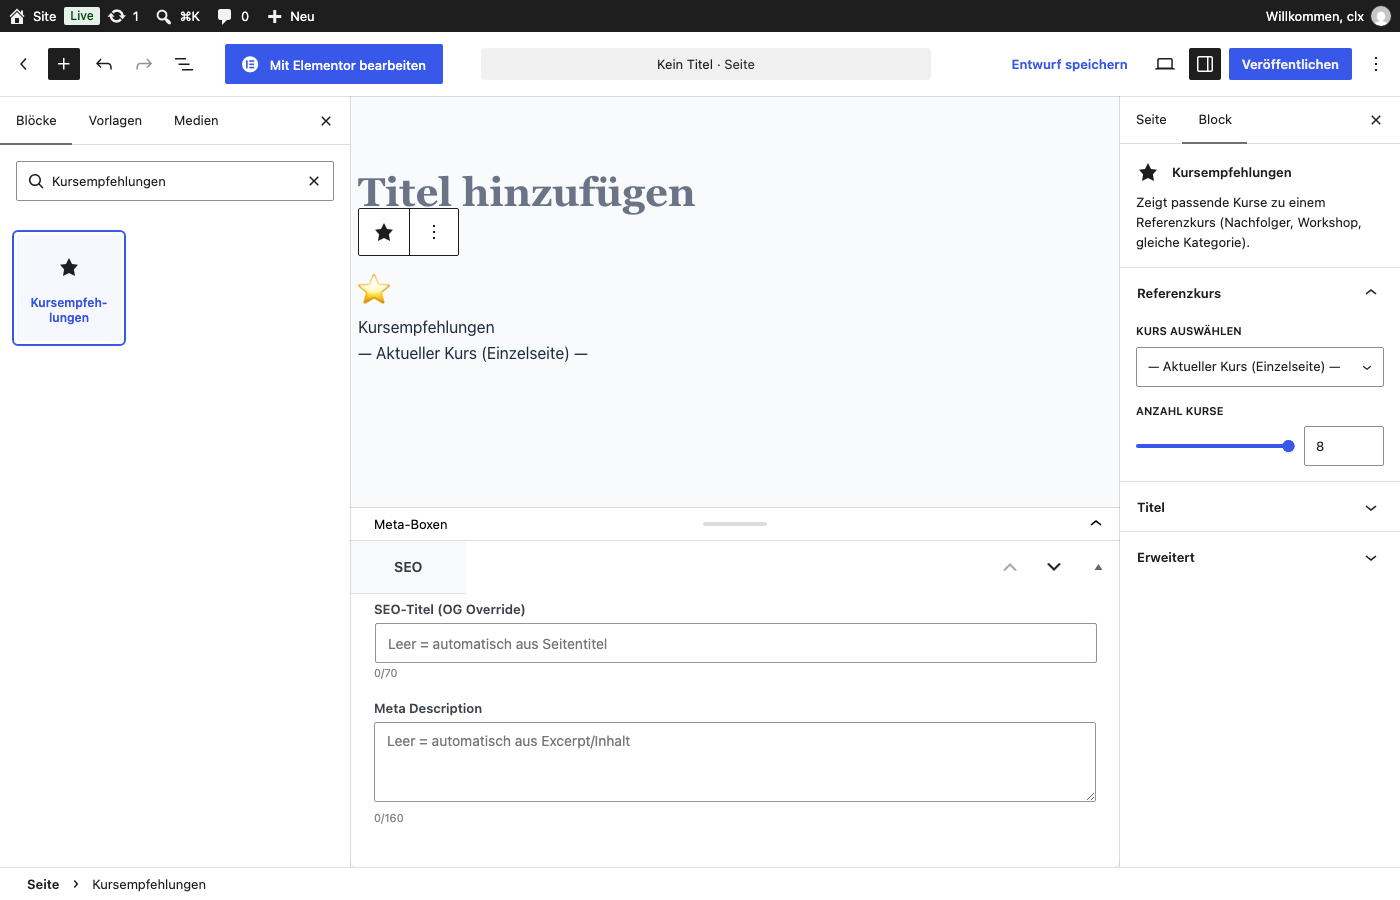This screenshot has width=1400, height=900.
Task: Click the Veröffentlichen button
Action: (x=1290, y=64)
